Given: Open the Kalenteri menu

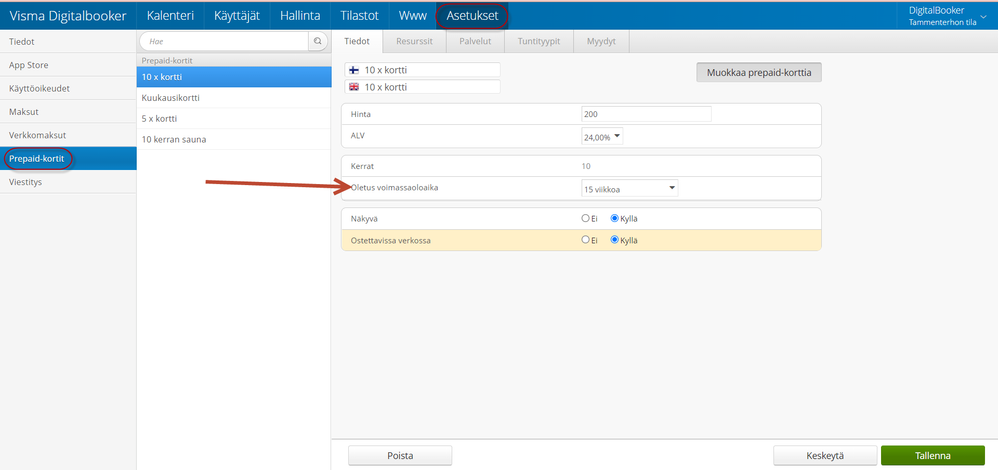Looking at the screenshot, I should point(170,15).
